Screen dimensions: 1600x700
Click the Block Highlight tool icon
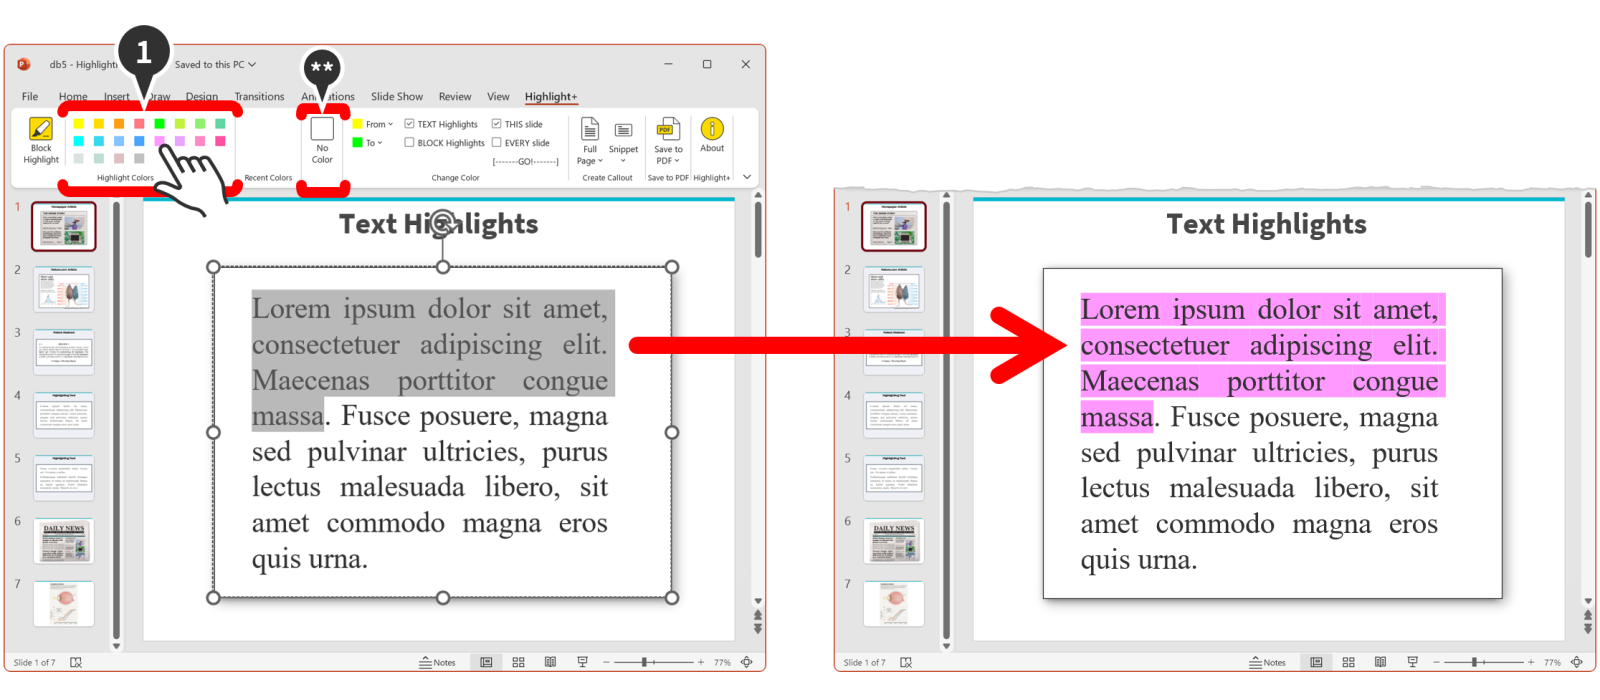pyautogui.click(x=41, y=129)
